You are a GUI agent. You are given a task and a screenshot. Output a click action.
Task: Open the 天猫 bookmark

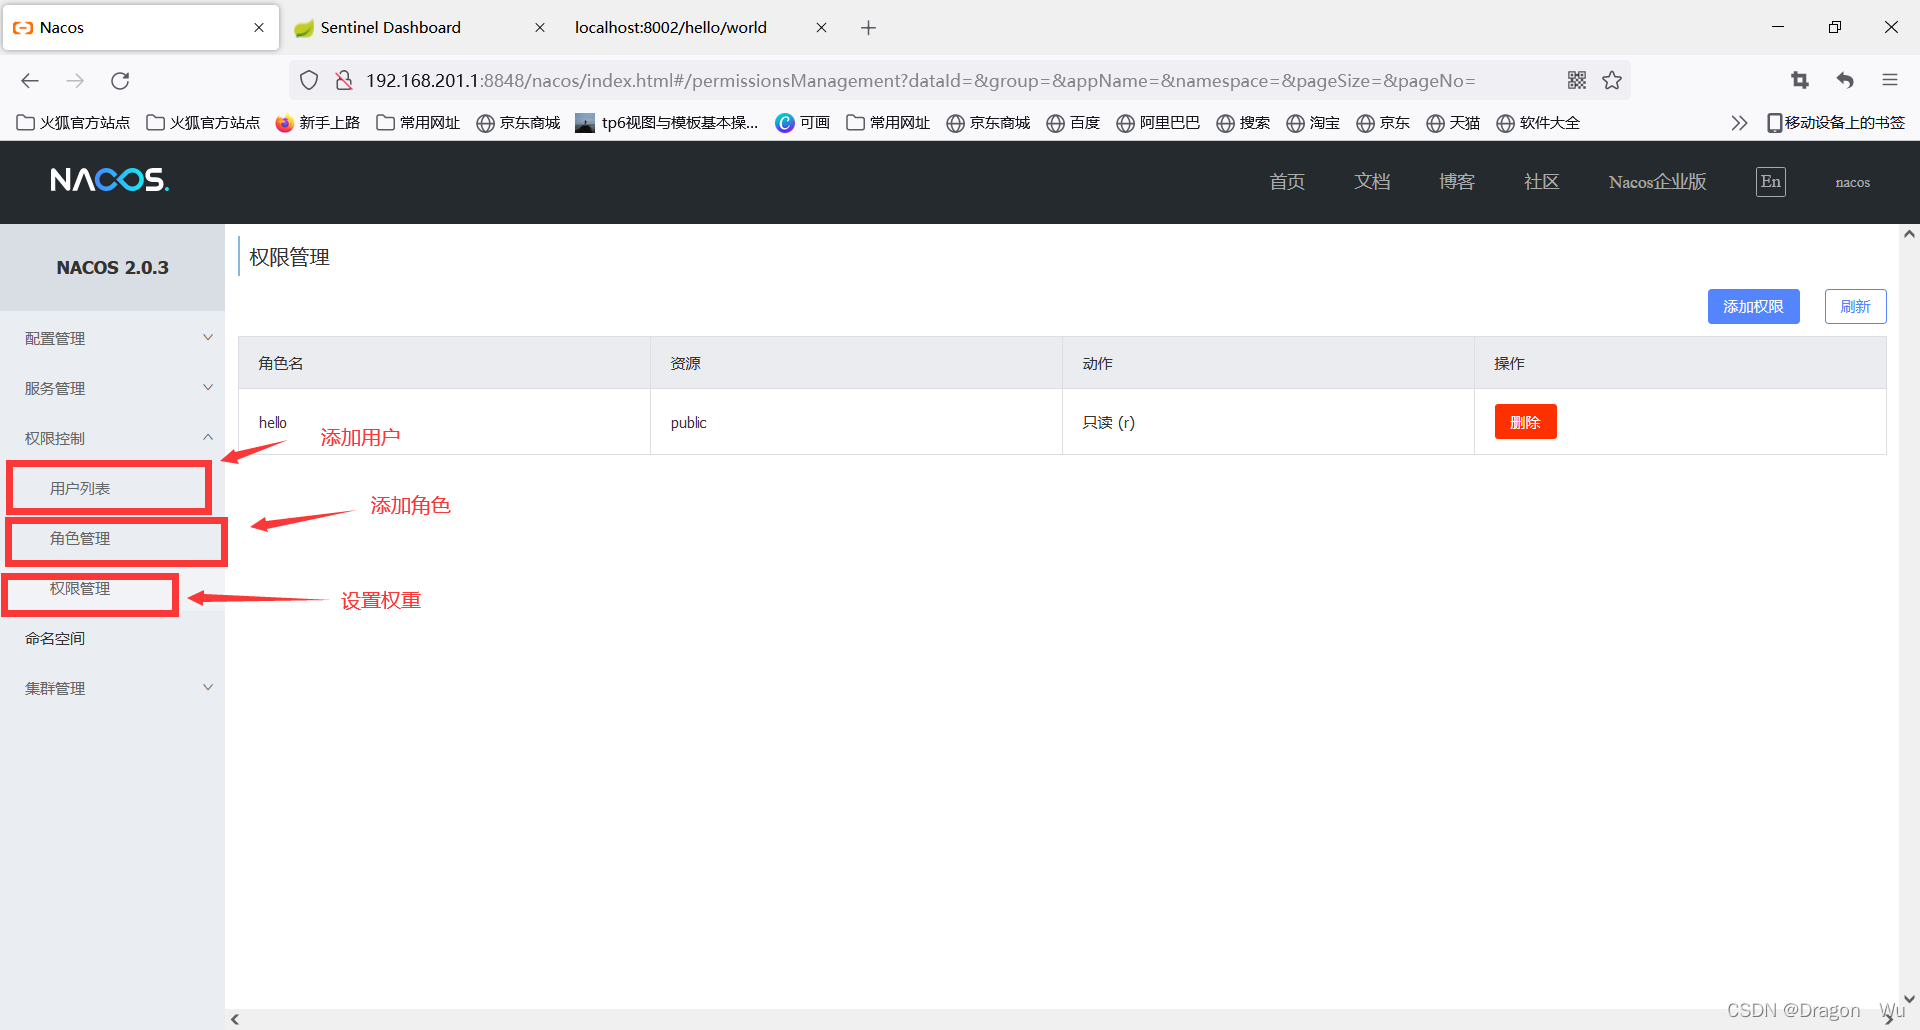click(1453, 123)
